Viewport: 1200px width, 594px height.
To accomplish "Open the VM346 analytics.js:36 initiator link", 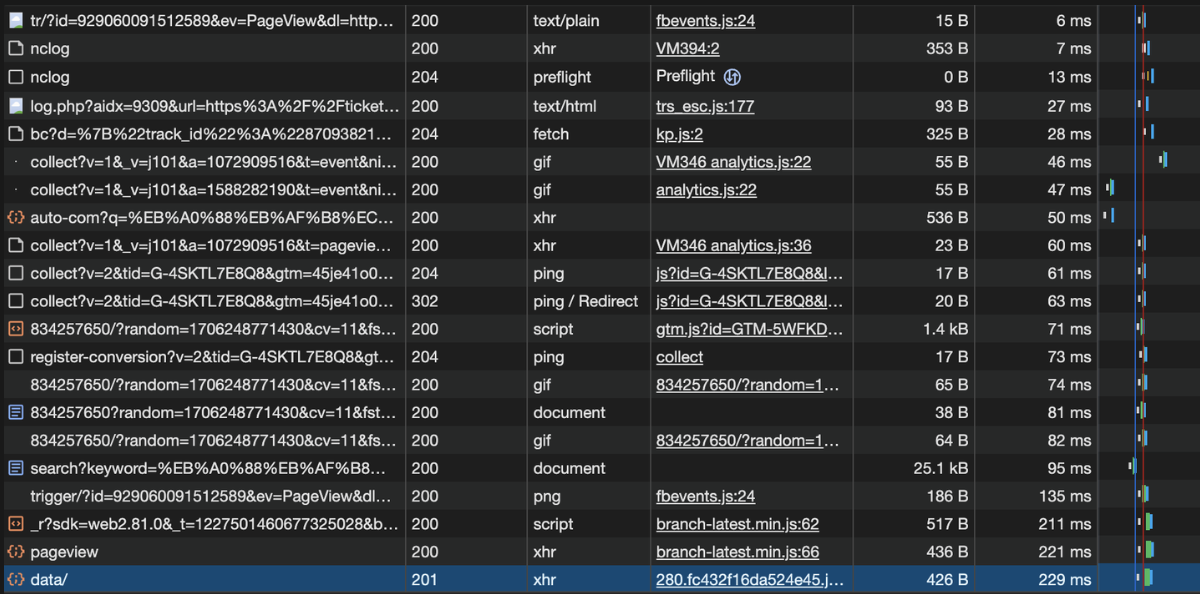I will click(733, 245).
